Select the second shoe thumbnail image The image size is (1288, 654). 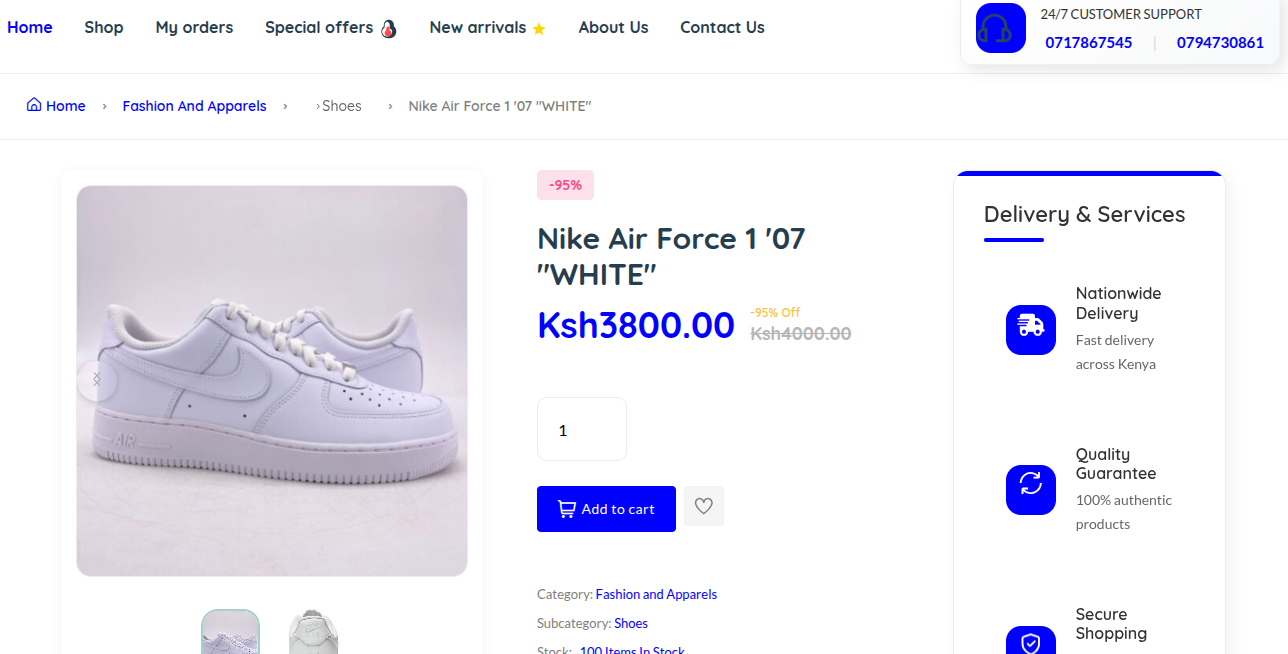tap(314, 632)
